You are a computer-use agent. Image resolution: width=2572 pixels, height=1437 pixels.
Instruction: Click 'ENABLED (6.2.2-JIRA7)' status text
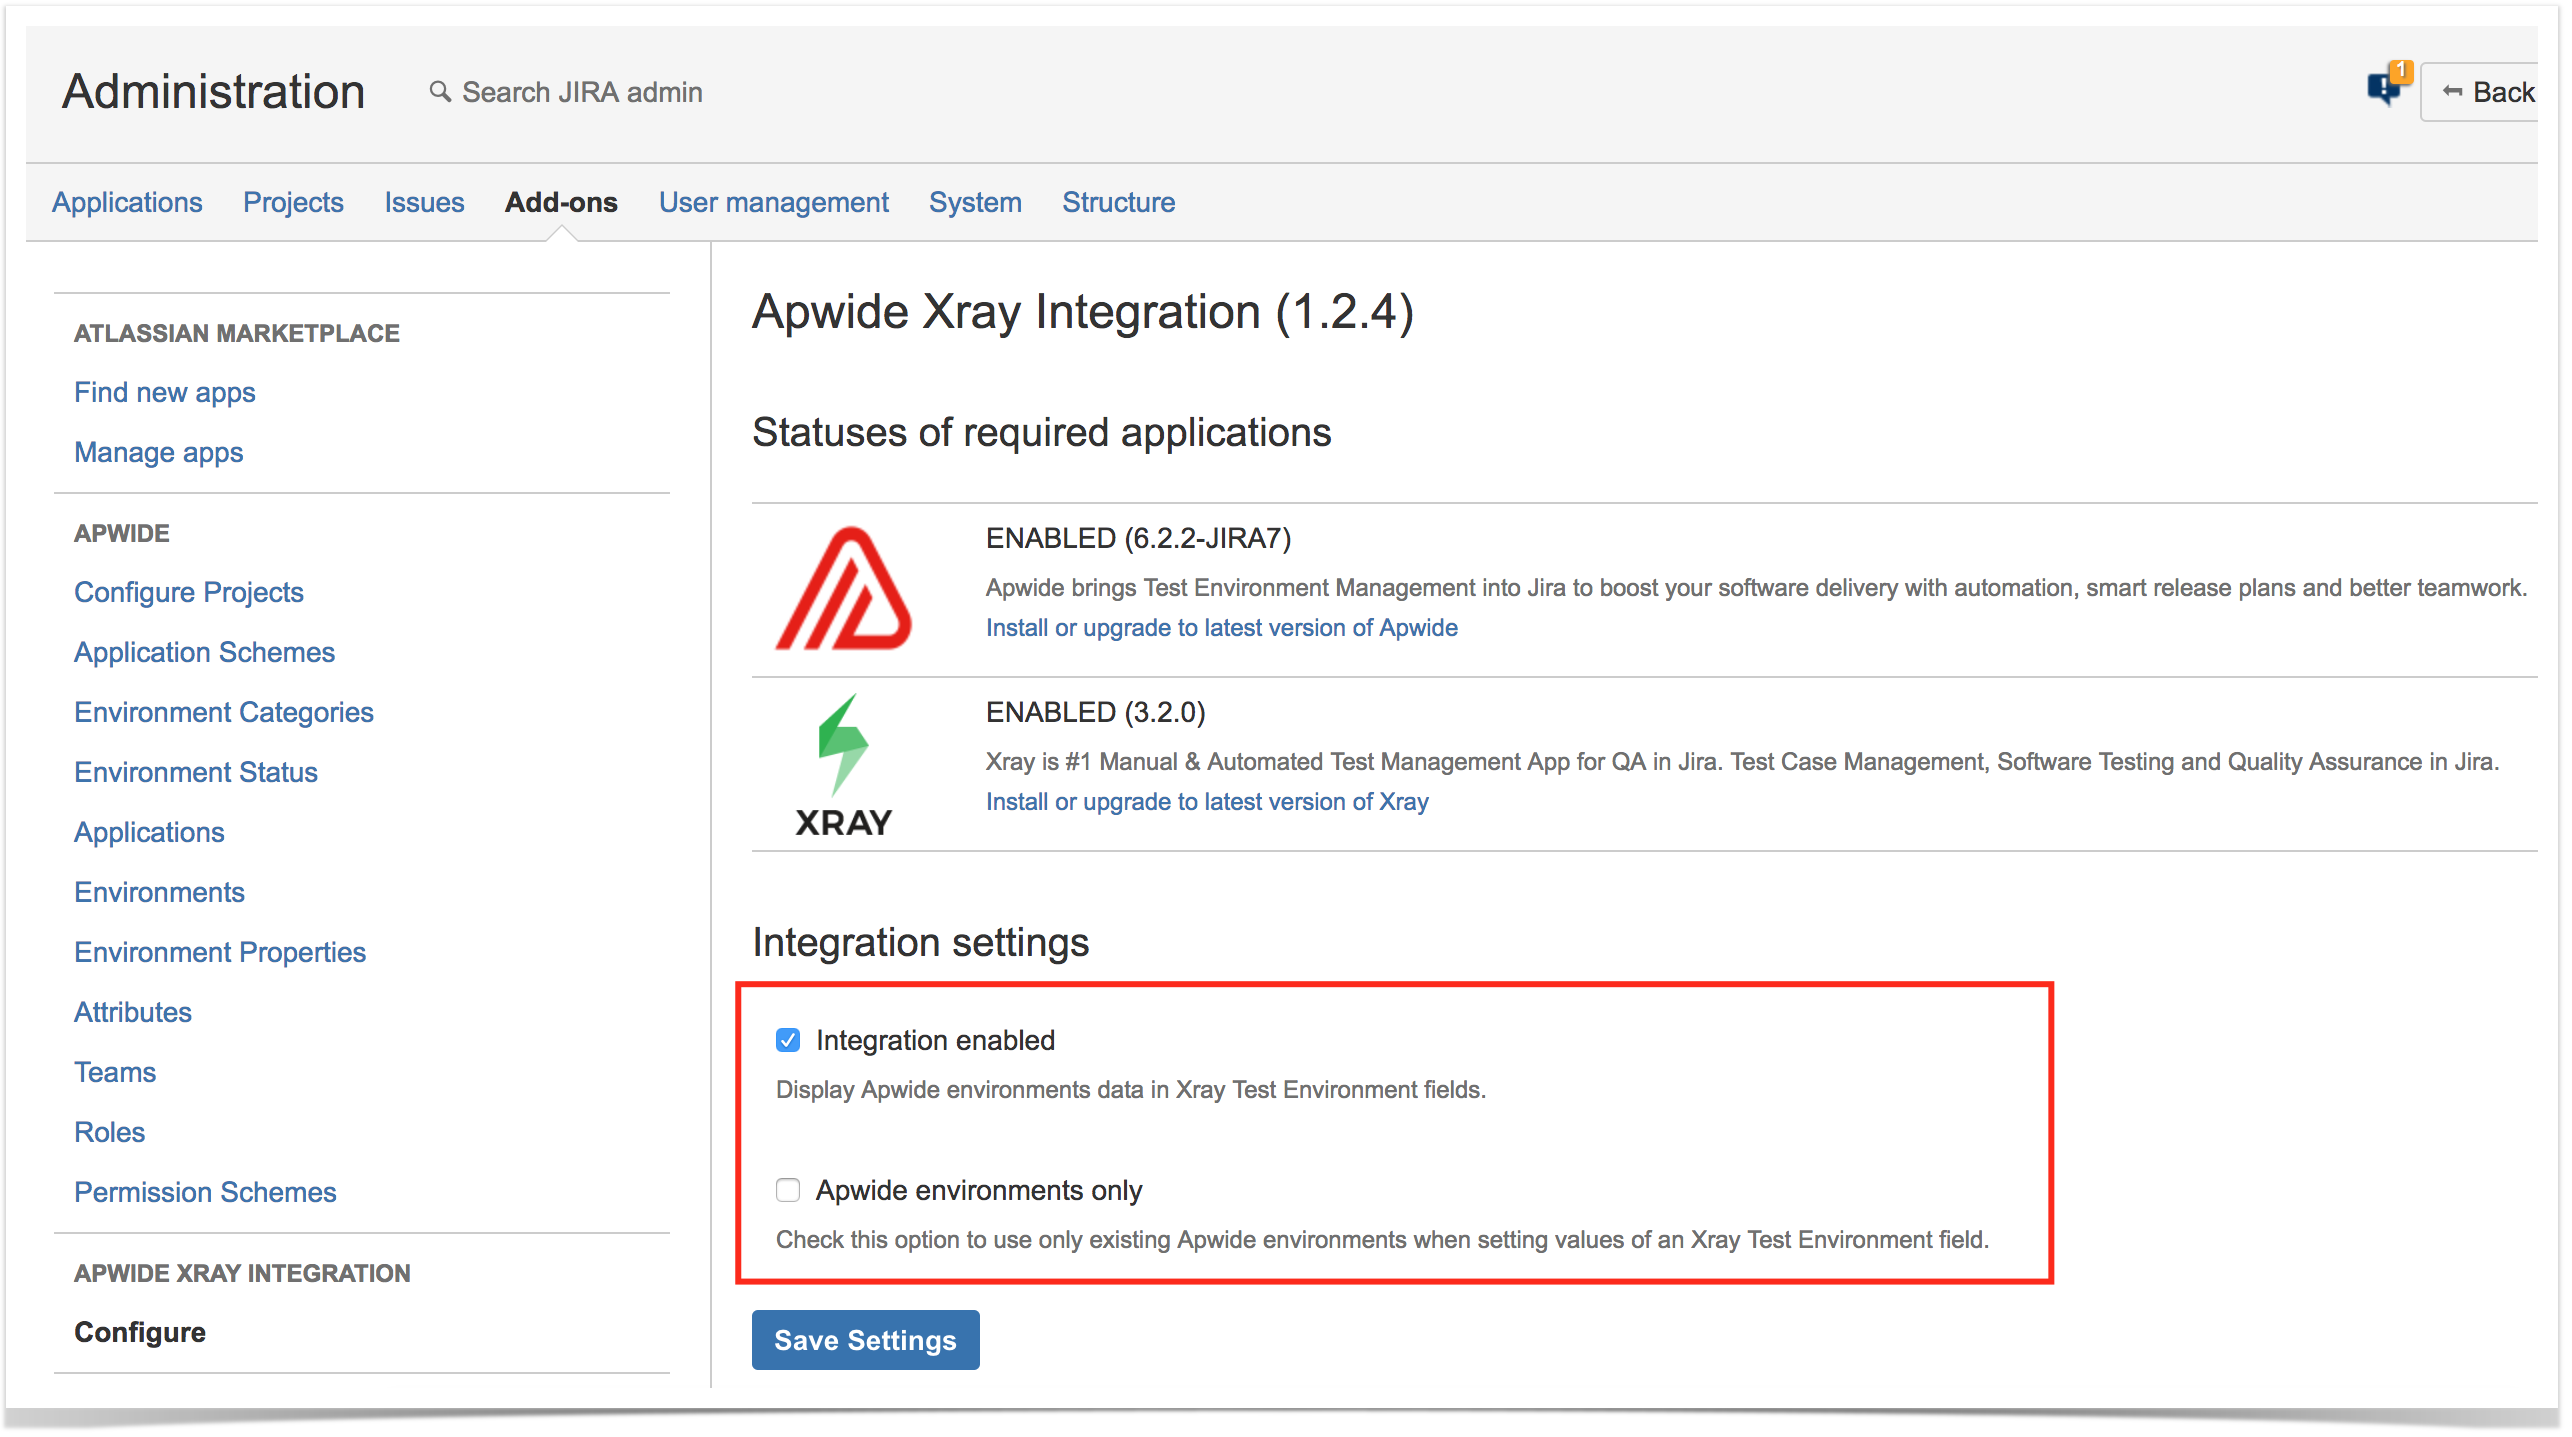tap(1138, 538)
